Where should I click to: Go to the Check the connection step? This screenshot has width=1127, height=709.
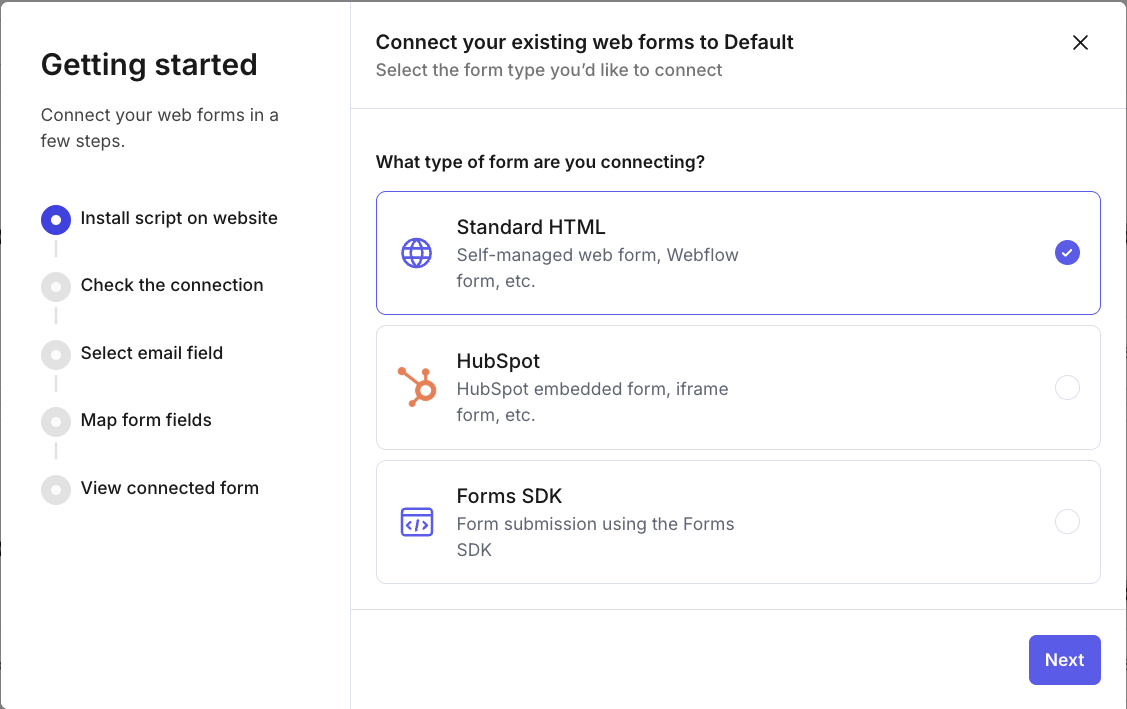(172, 285)
